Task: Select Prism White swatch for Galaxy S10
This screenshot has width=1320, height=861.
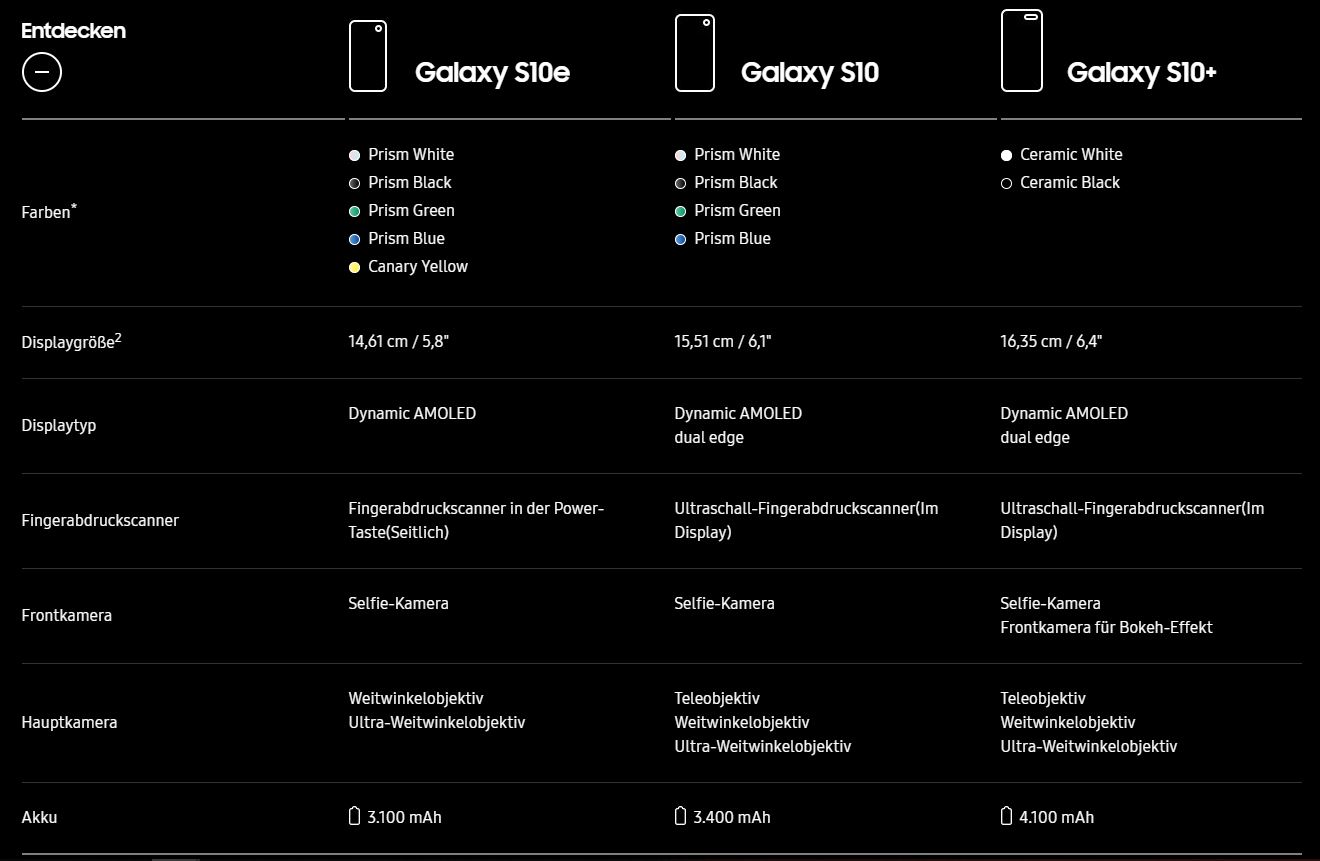Action: [x=680, y=155]
